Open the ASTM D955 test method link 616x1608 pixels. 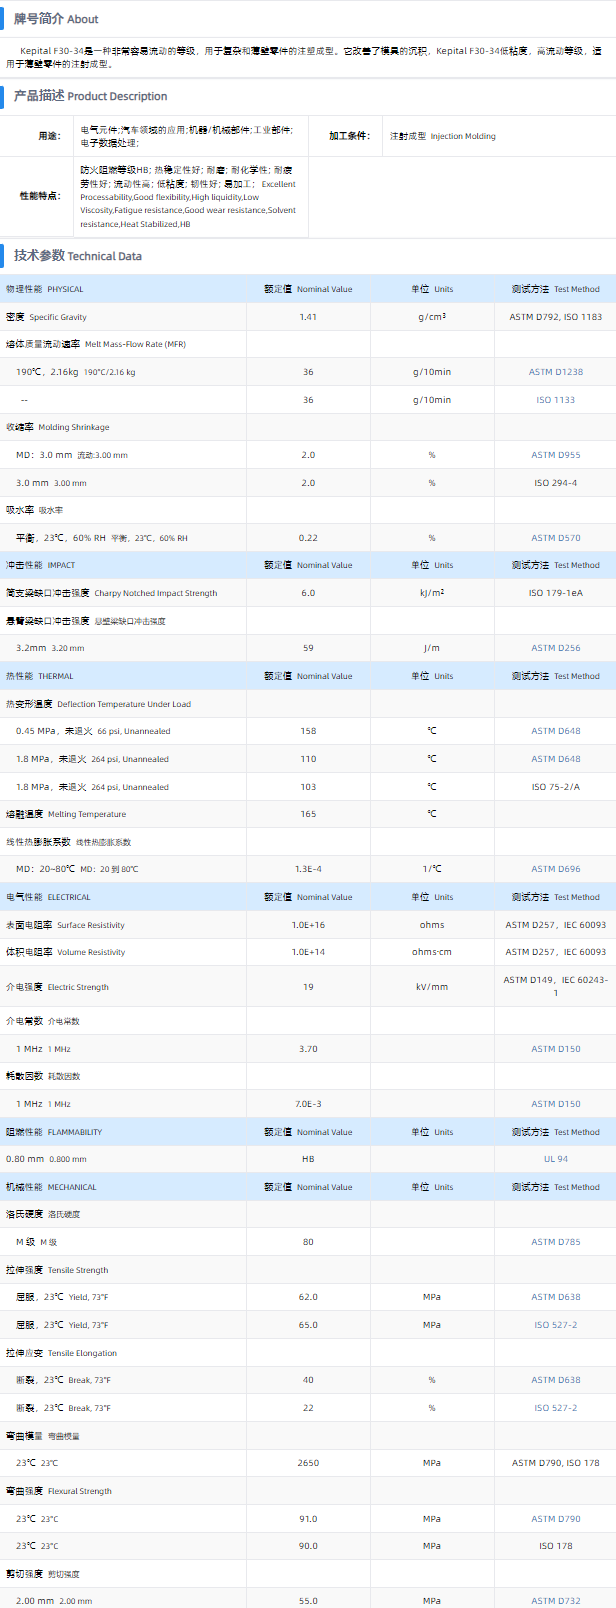556,455
